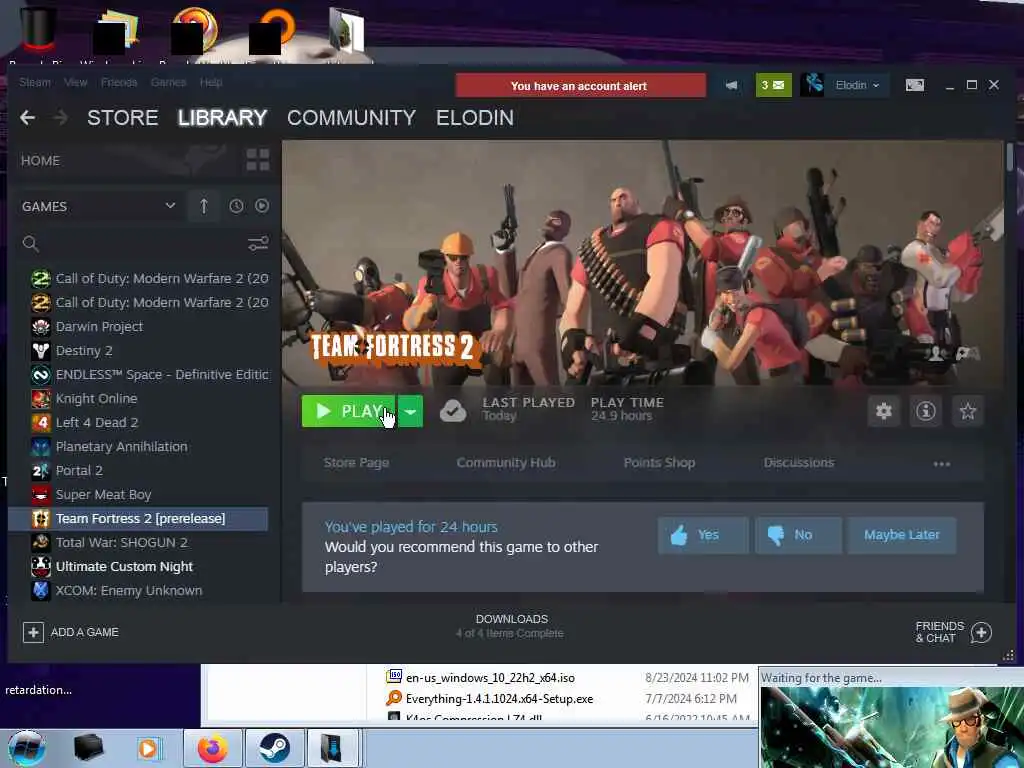
Task: Click the game page vertical scrollbar
Action: click(x=1010, y=157)
